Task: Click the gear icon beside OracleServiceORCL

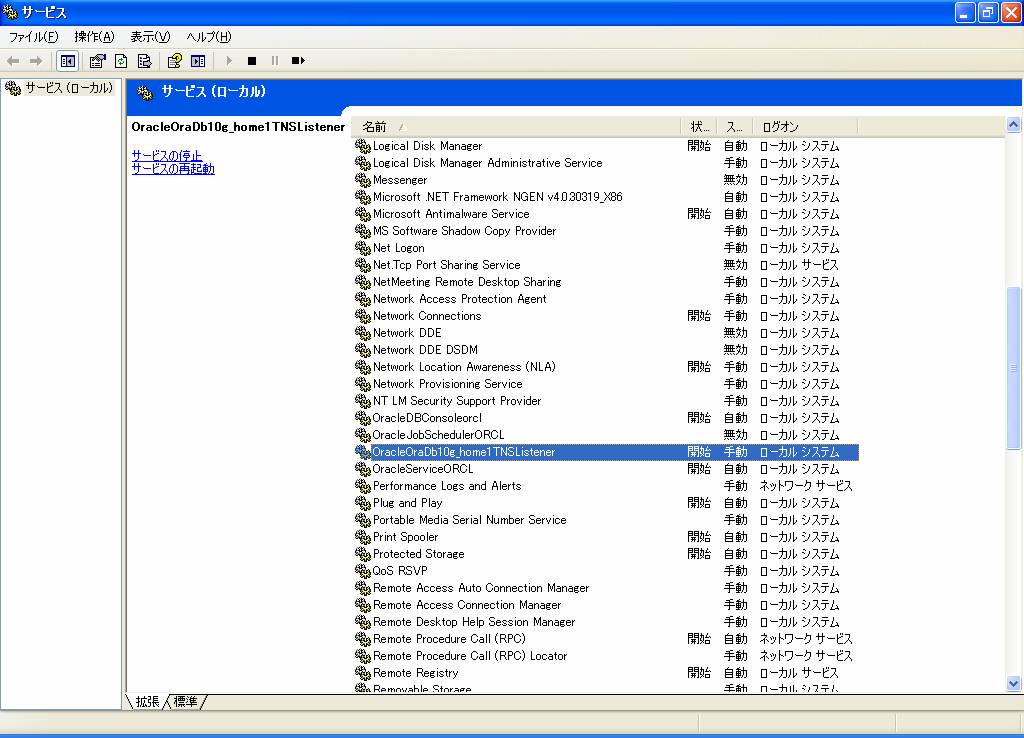Action: coord(363,469)
